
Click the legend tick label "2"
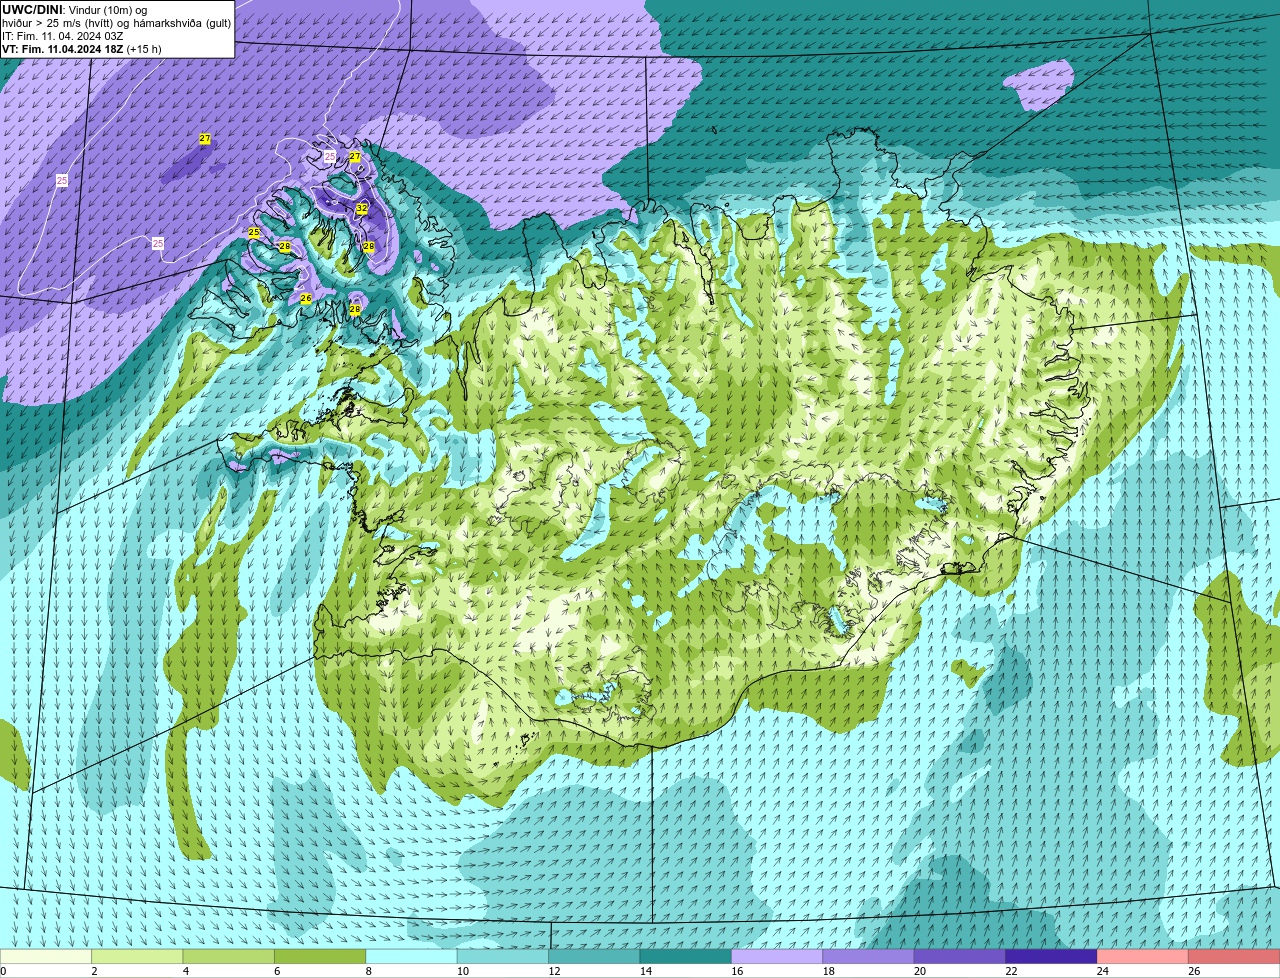point(94,971)
